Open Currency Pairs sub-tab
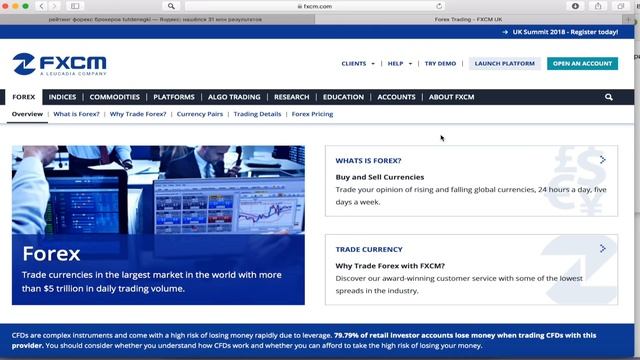 click(200, 114)
